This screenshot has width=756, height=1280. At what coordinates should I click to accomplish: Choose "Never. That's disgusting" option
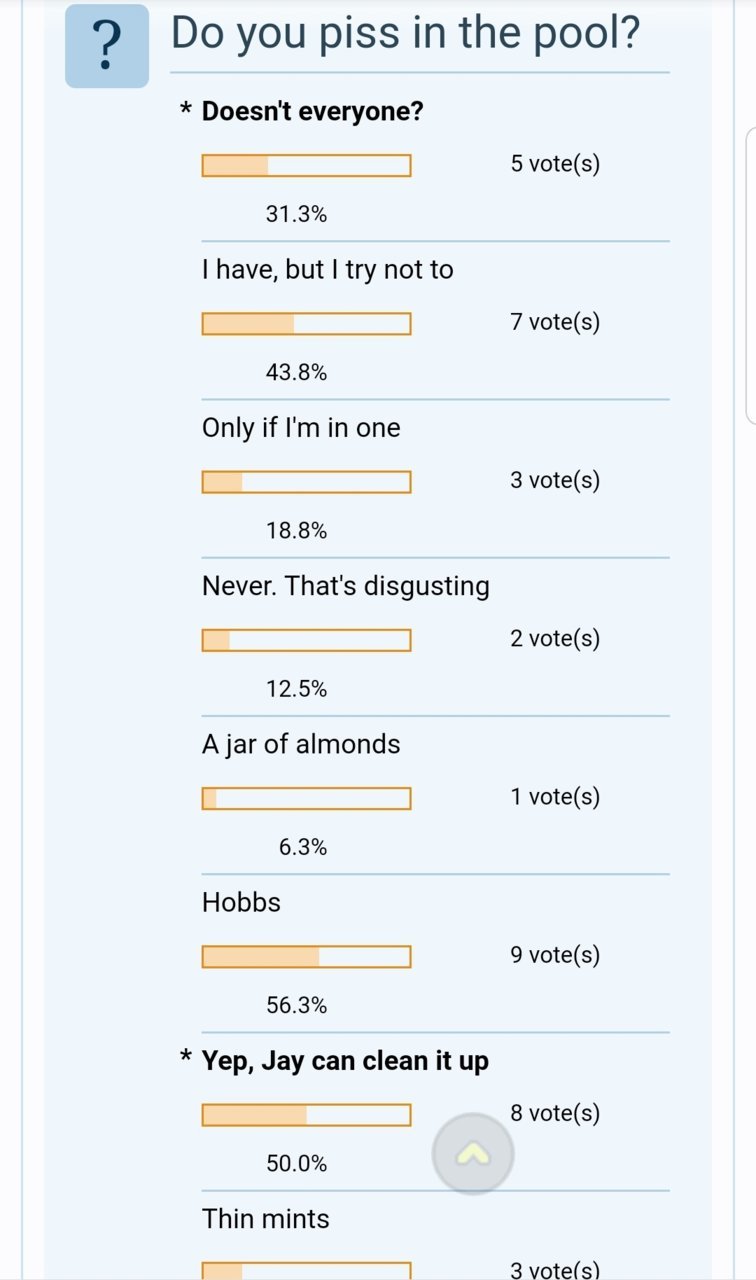point(346,586)
